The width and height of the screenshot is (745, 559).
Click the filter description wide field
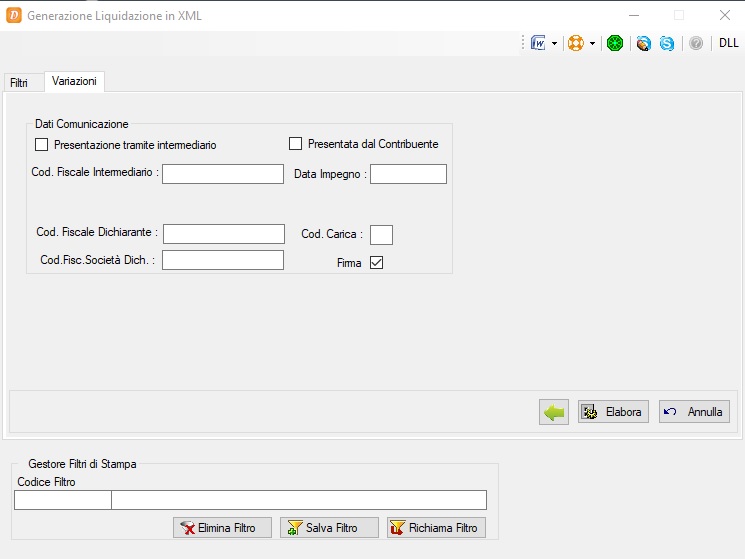299,500
